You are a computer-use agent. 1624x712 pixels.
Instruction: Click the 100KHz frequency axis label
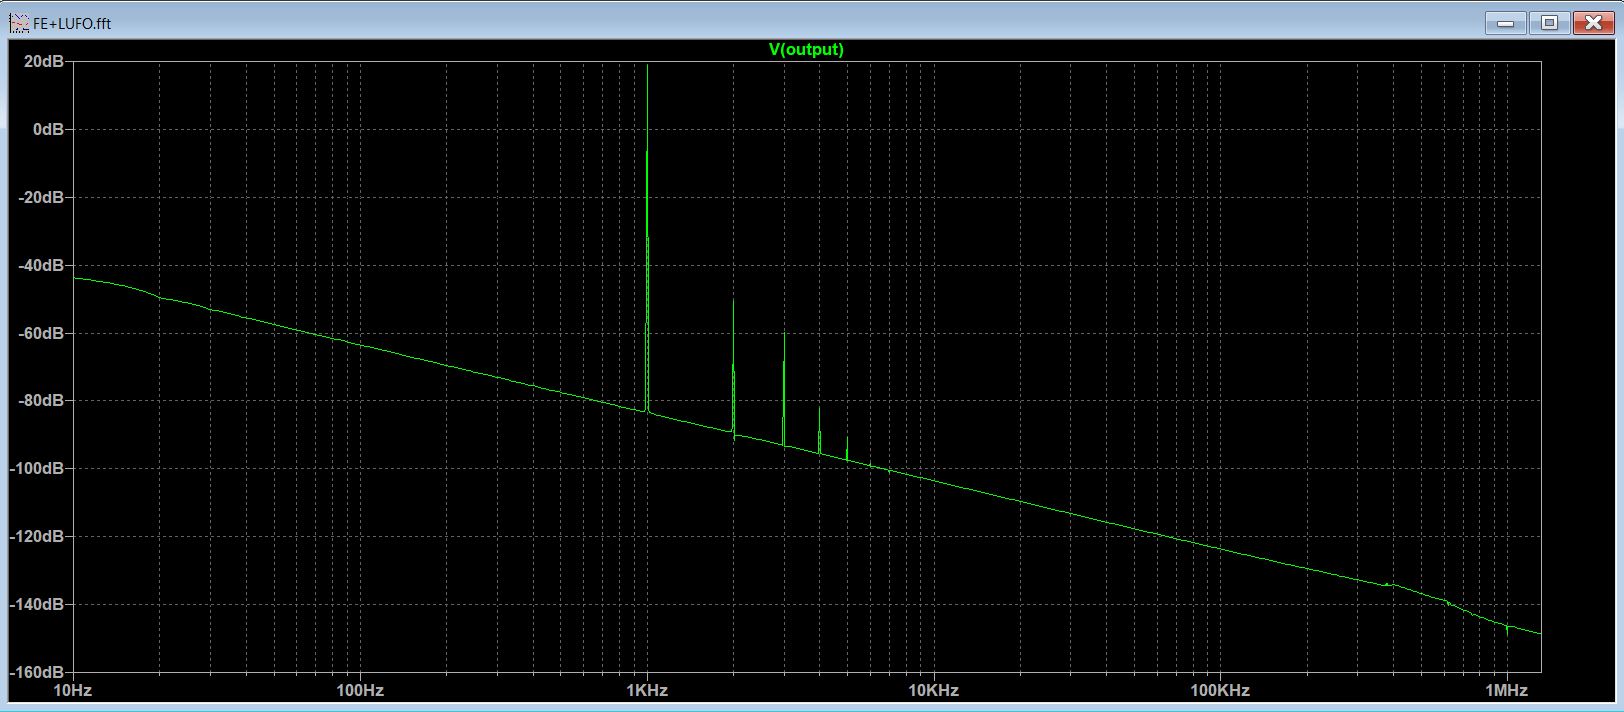click(1221, 690)
